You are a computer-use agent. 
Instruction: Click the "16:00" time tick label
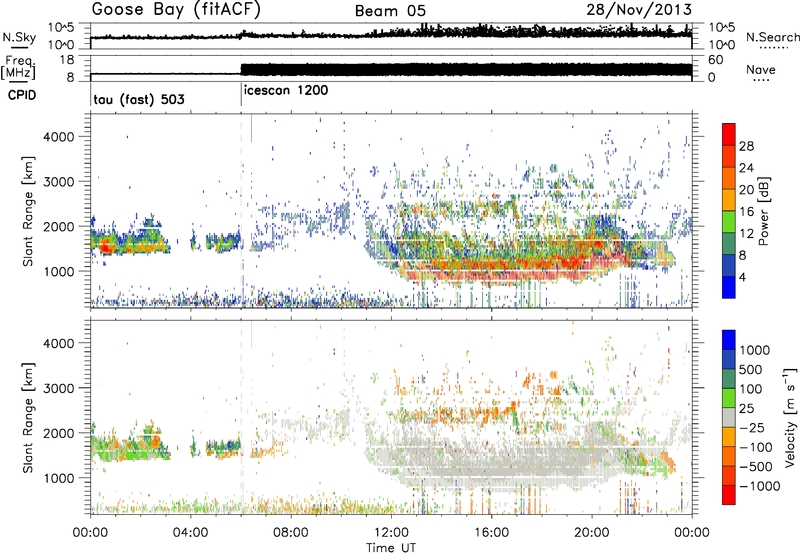click(491, 533)
